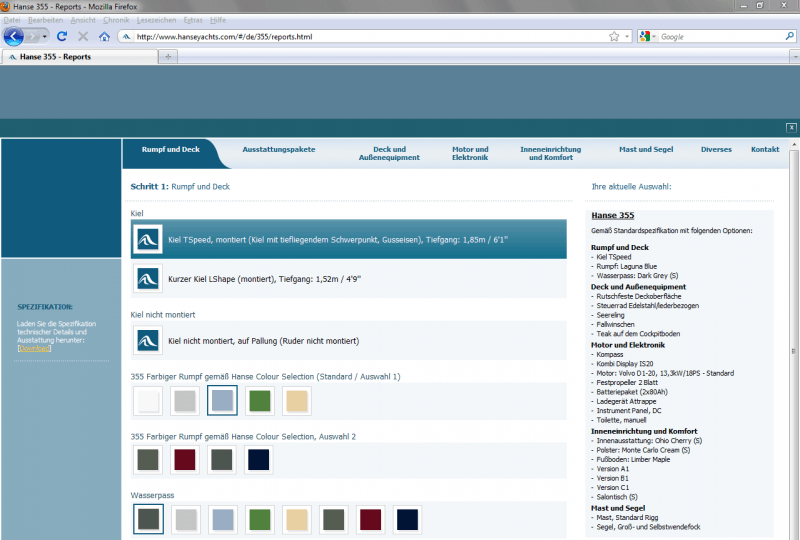Close the configurator with the small X button
The height and width of the screenshot is (540, 800).
pos(791,128)
